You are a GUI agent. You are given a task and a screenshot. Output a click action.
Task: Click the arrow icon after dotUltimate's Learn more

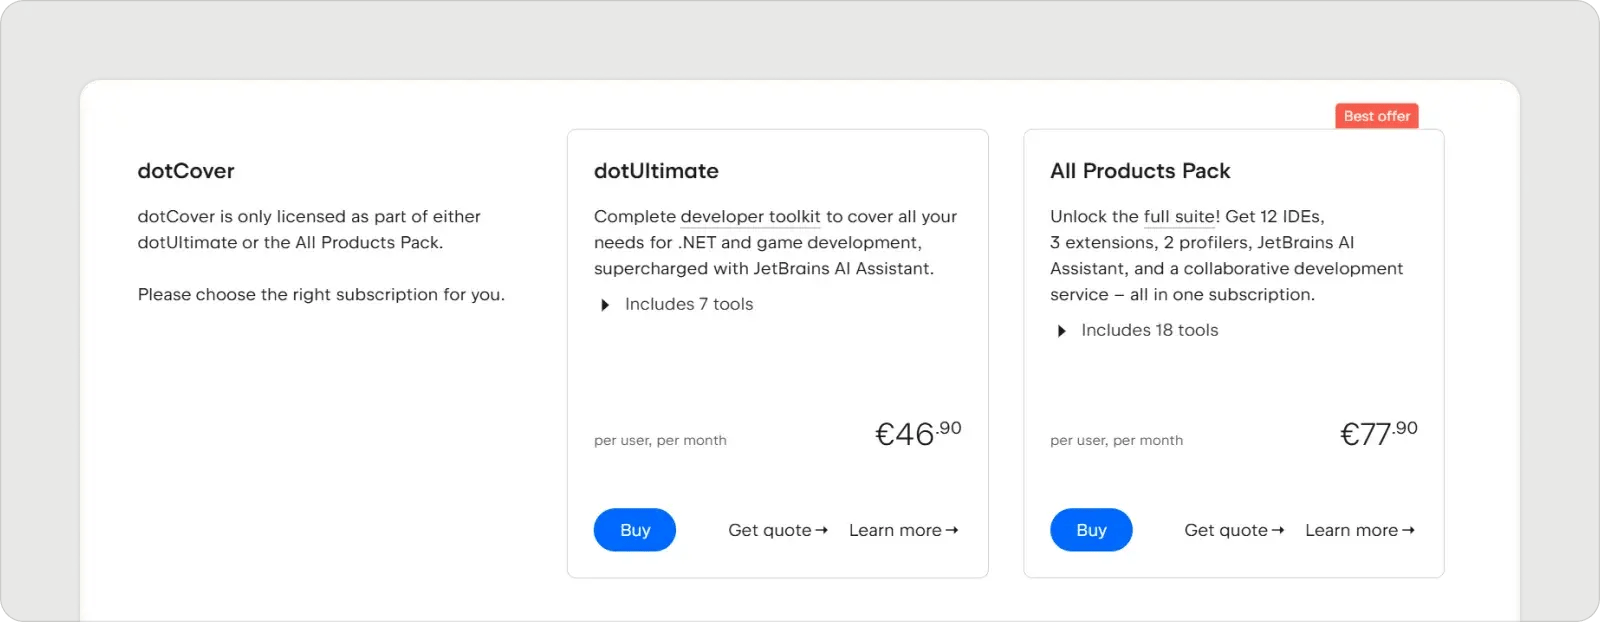(x=953, y=530)
